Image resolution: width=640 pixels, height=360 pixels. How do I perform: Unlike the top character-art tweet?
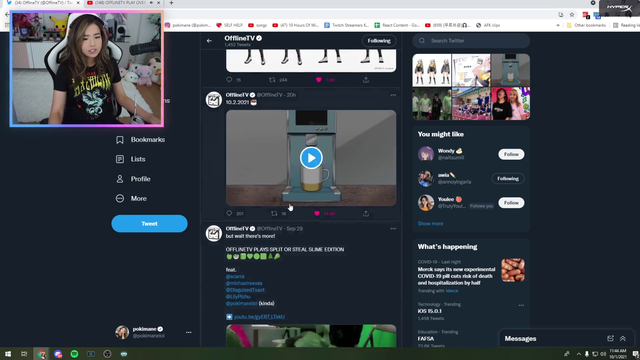click(319, 80)
